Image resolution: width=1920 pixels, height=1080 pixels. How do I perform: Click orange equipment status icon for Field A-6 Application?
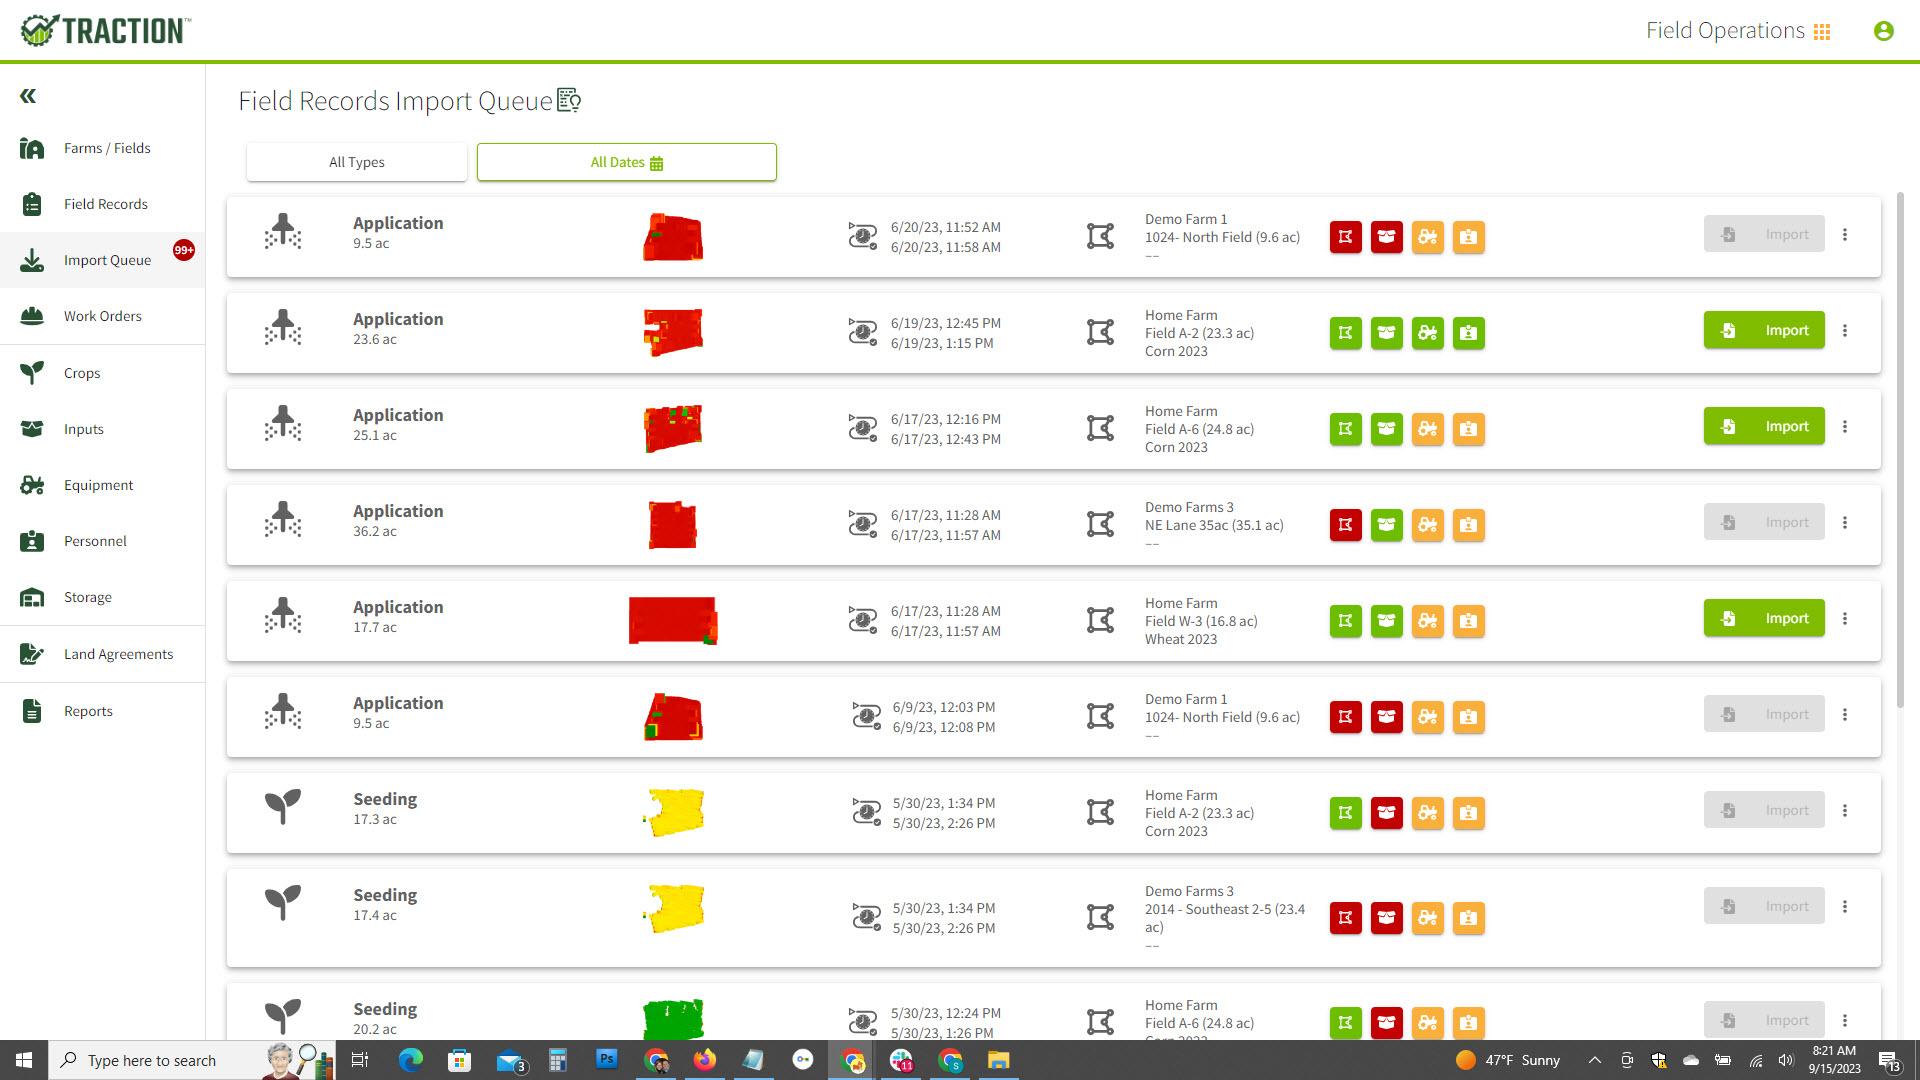click(1427, 429)
